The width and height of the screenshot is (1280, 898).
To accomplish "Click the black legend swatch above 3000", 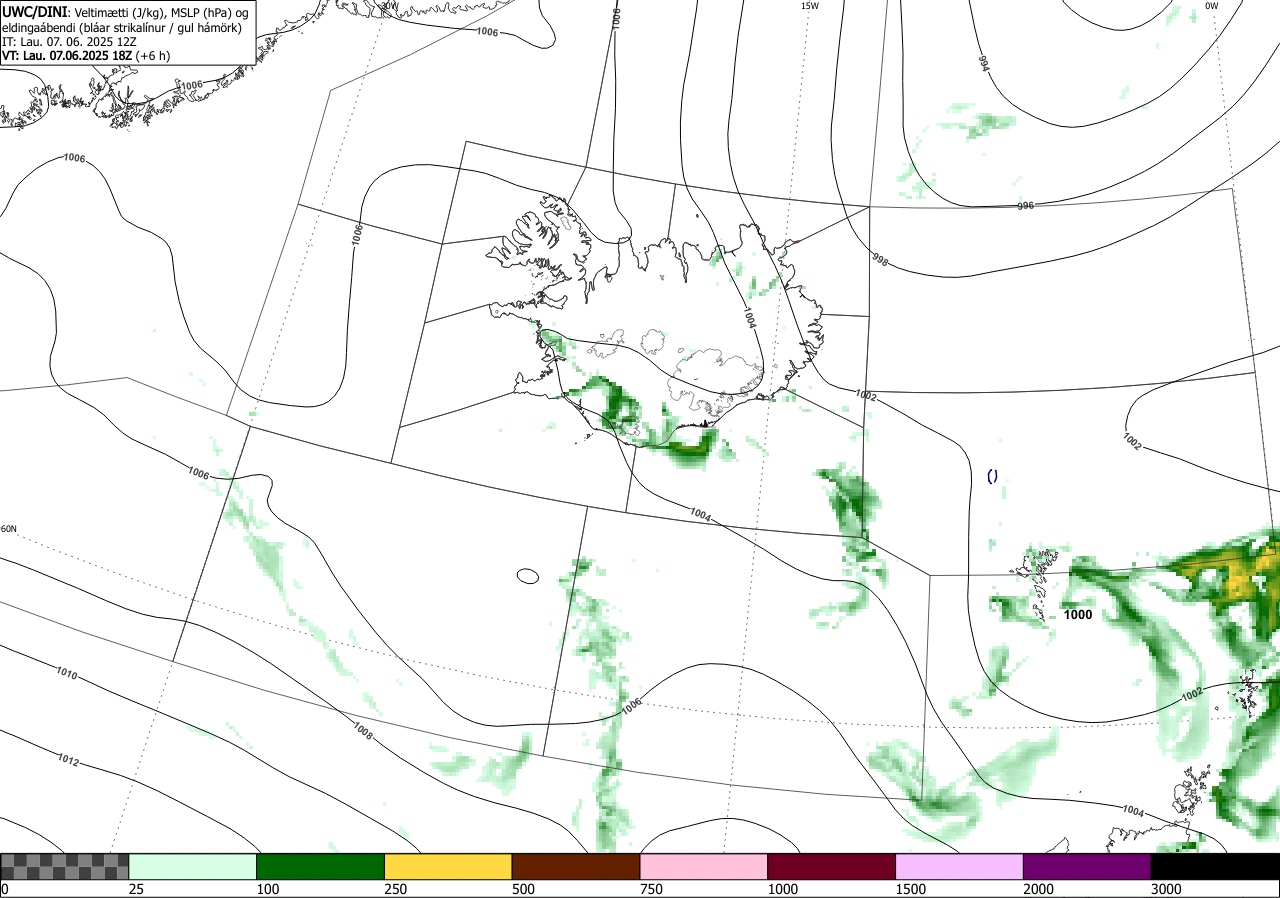I will click(x=1215, y=866).
